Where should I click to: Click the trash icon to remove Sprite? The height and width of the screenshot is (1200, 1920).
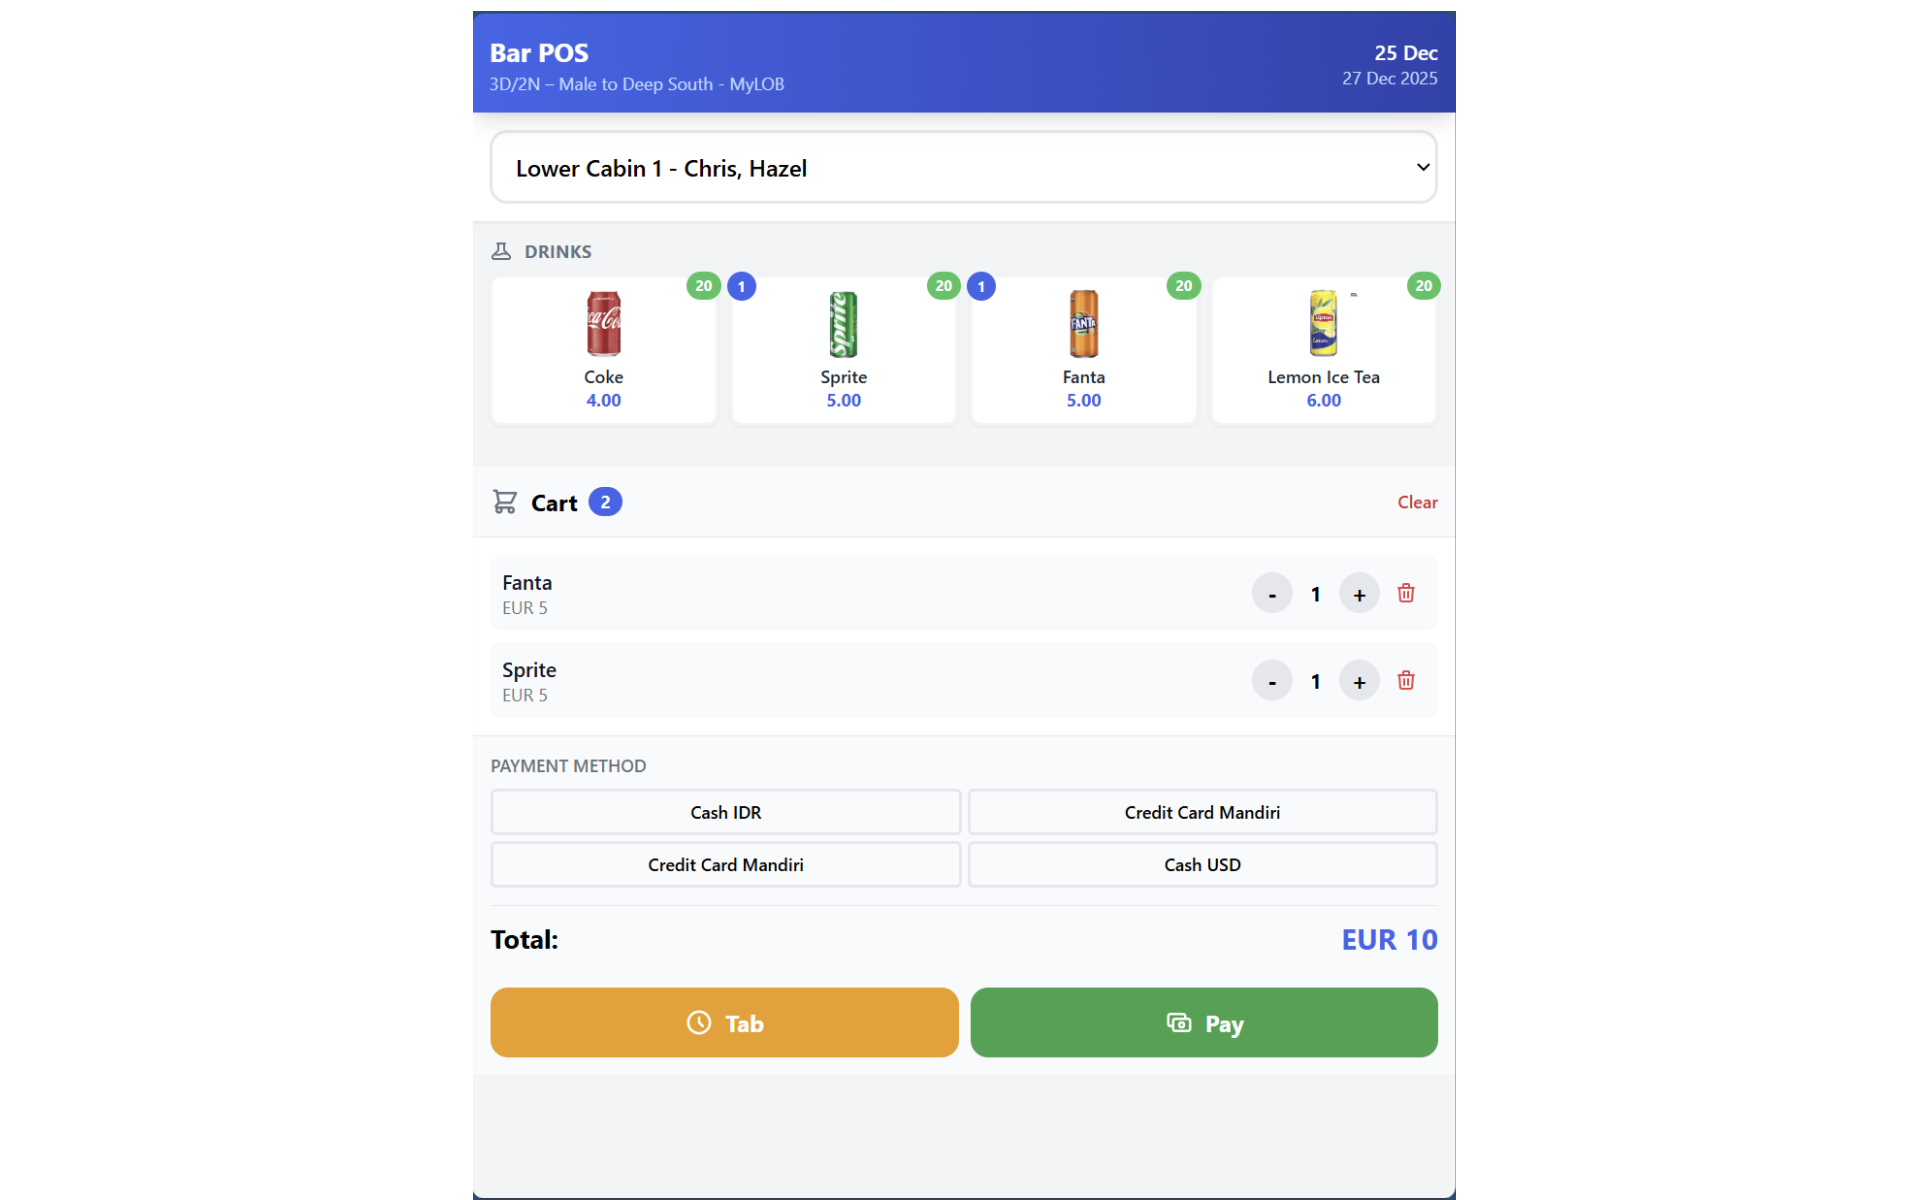[1405, 680]
